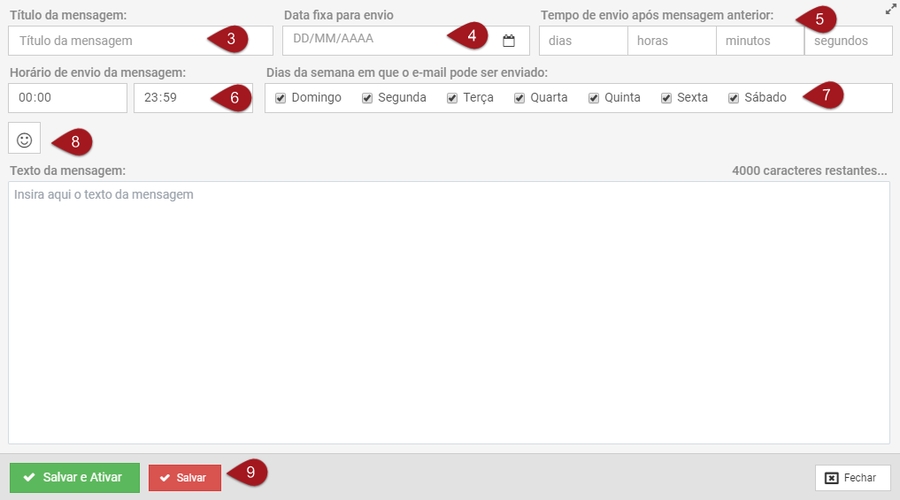This screenshot has width=900, height=500.
Task: Close the dialog with Fechar button
Action: [852, 478]
